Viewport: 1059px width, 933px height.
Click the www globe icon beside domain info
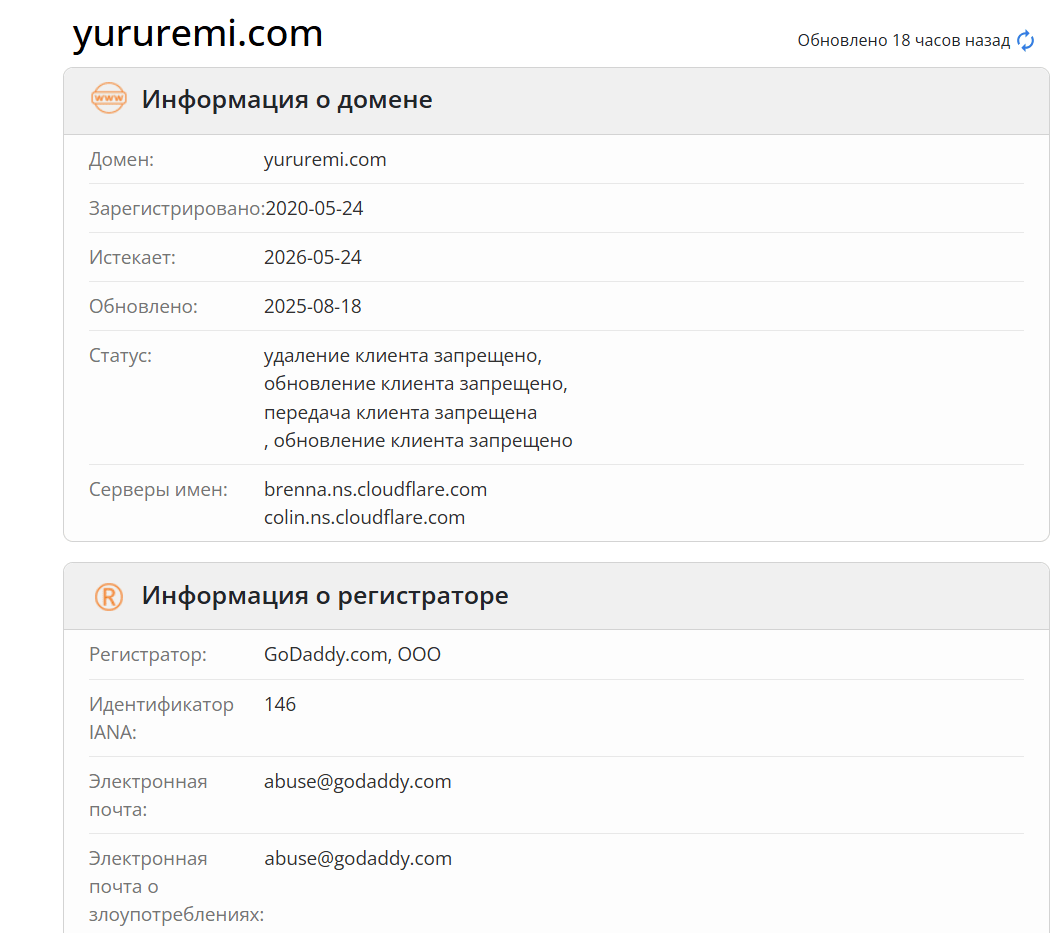pos(108,98)
